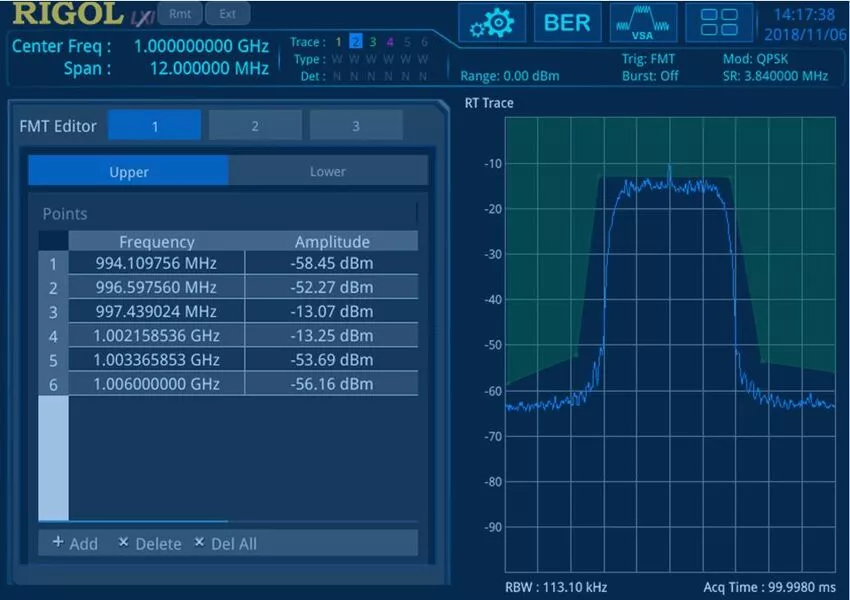Open the settings gear icon
The image size is (850, 600).
[492, 23]
